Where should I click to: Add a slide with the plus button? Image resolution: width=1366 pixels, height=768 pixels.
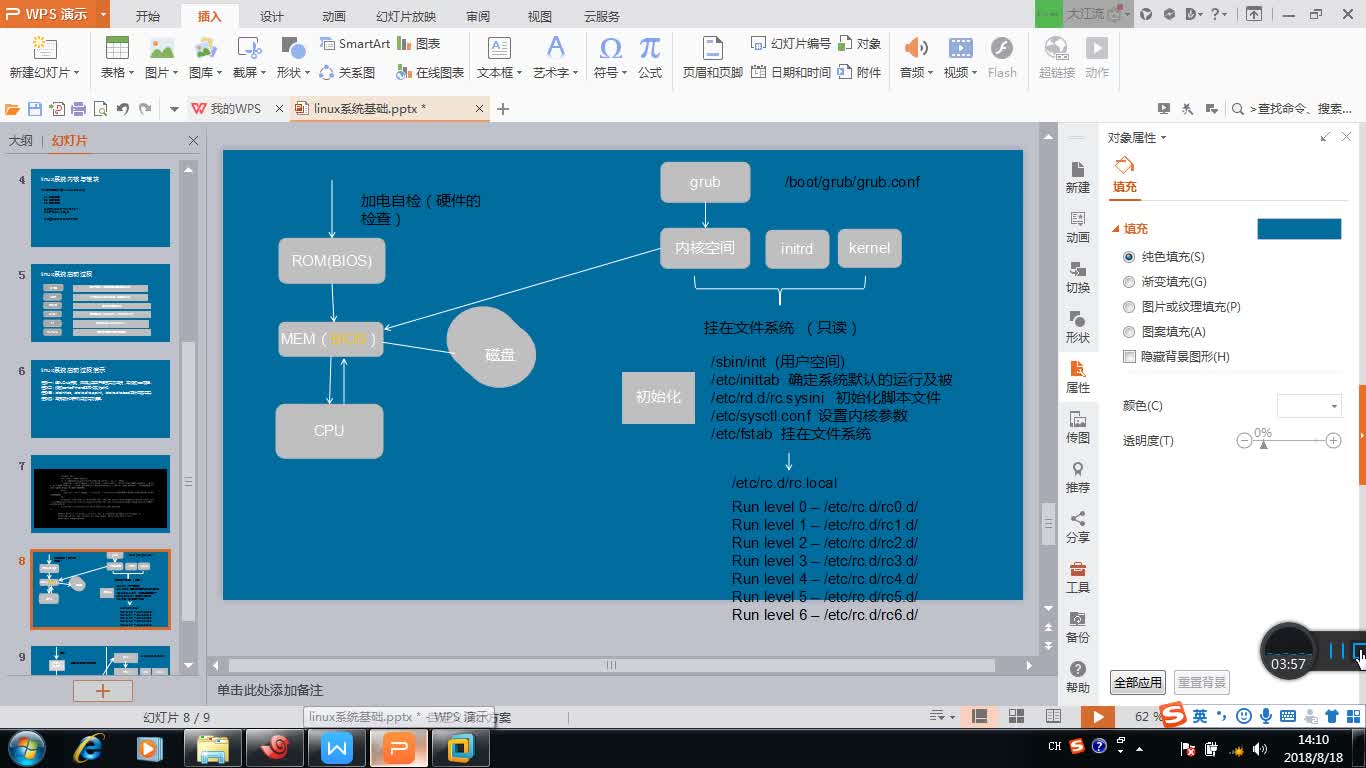click(102, 691)
